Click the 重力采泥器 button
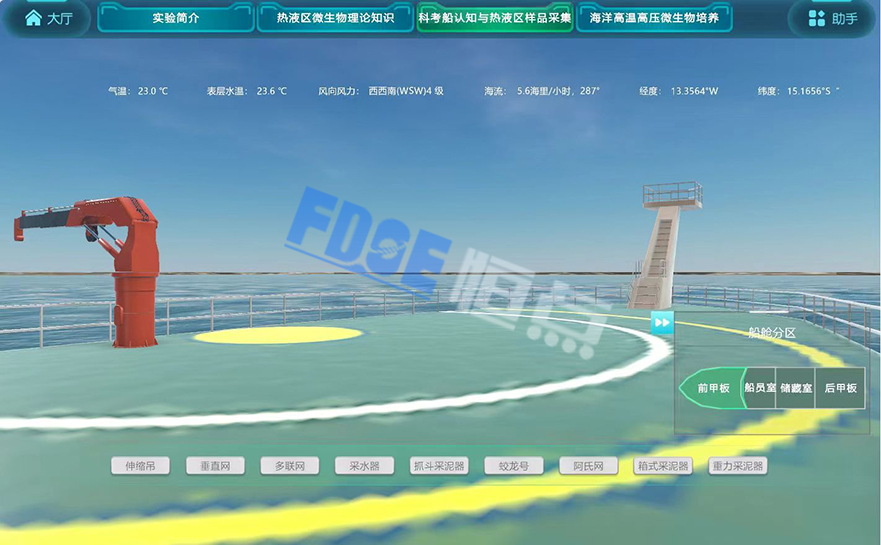Viewport: 881px width, 545px height. pyautogui.click(x=737, y=466)
